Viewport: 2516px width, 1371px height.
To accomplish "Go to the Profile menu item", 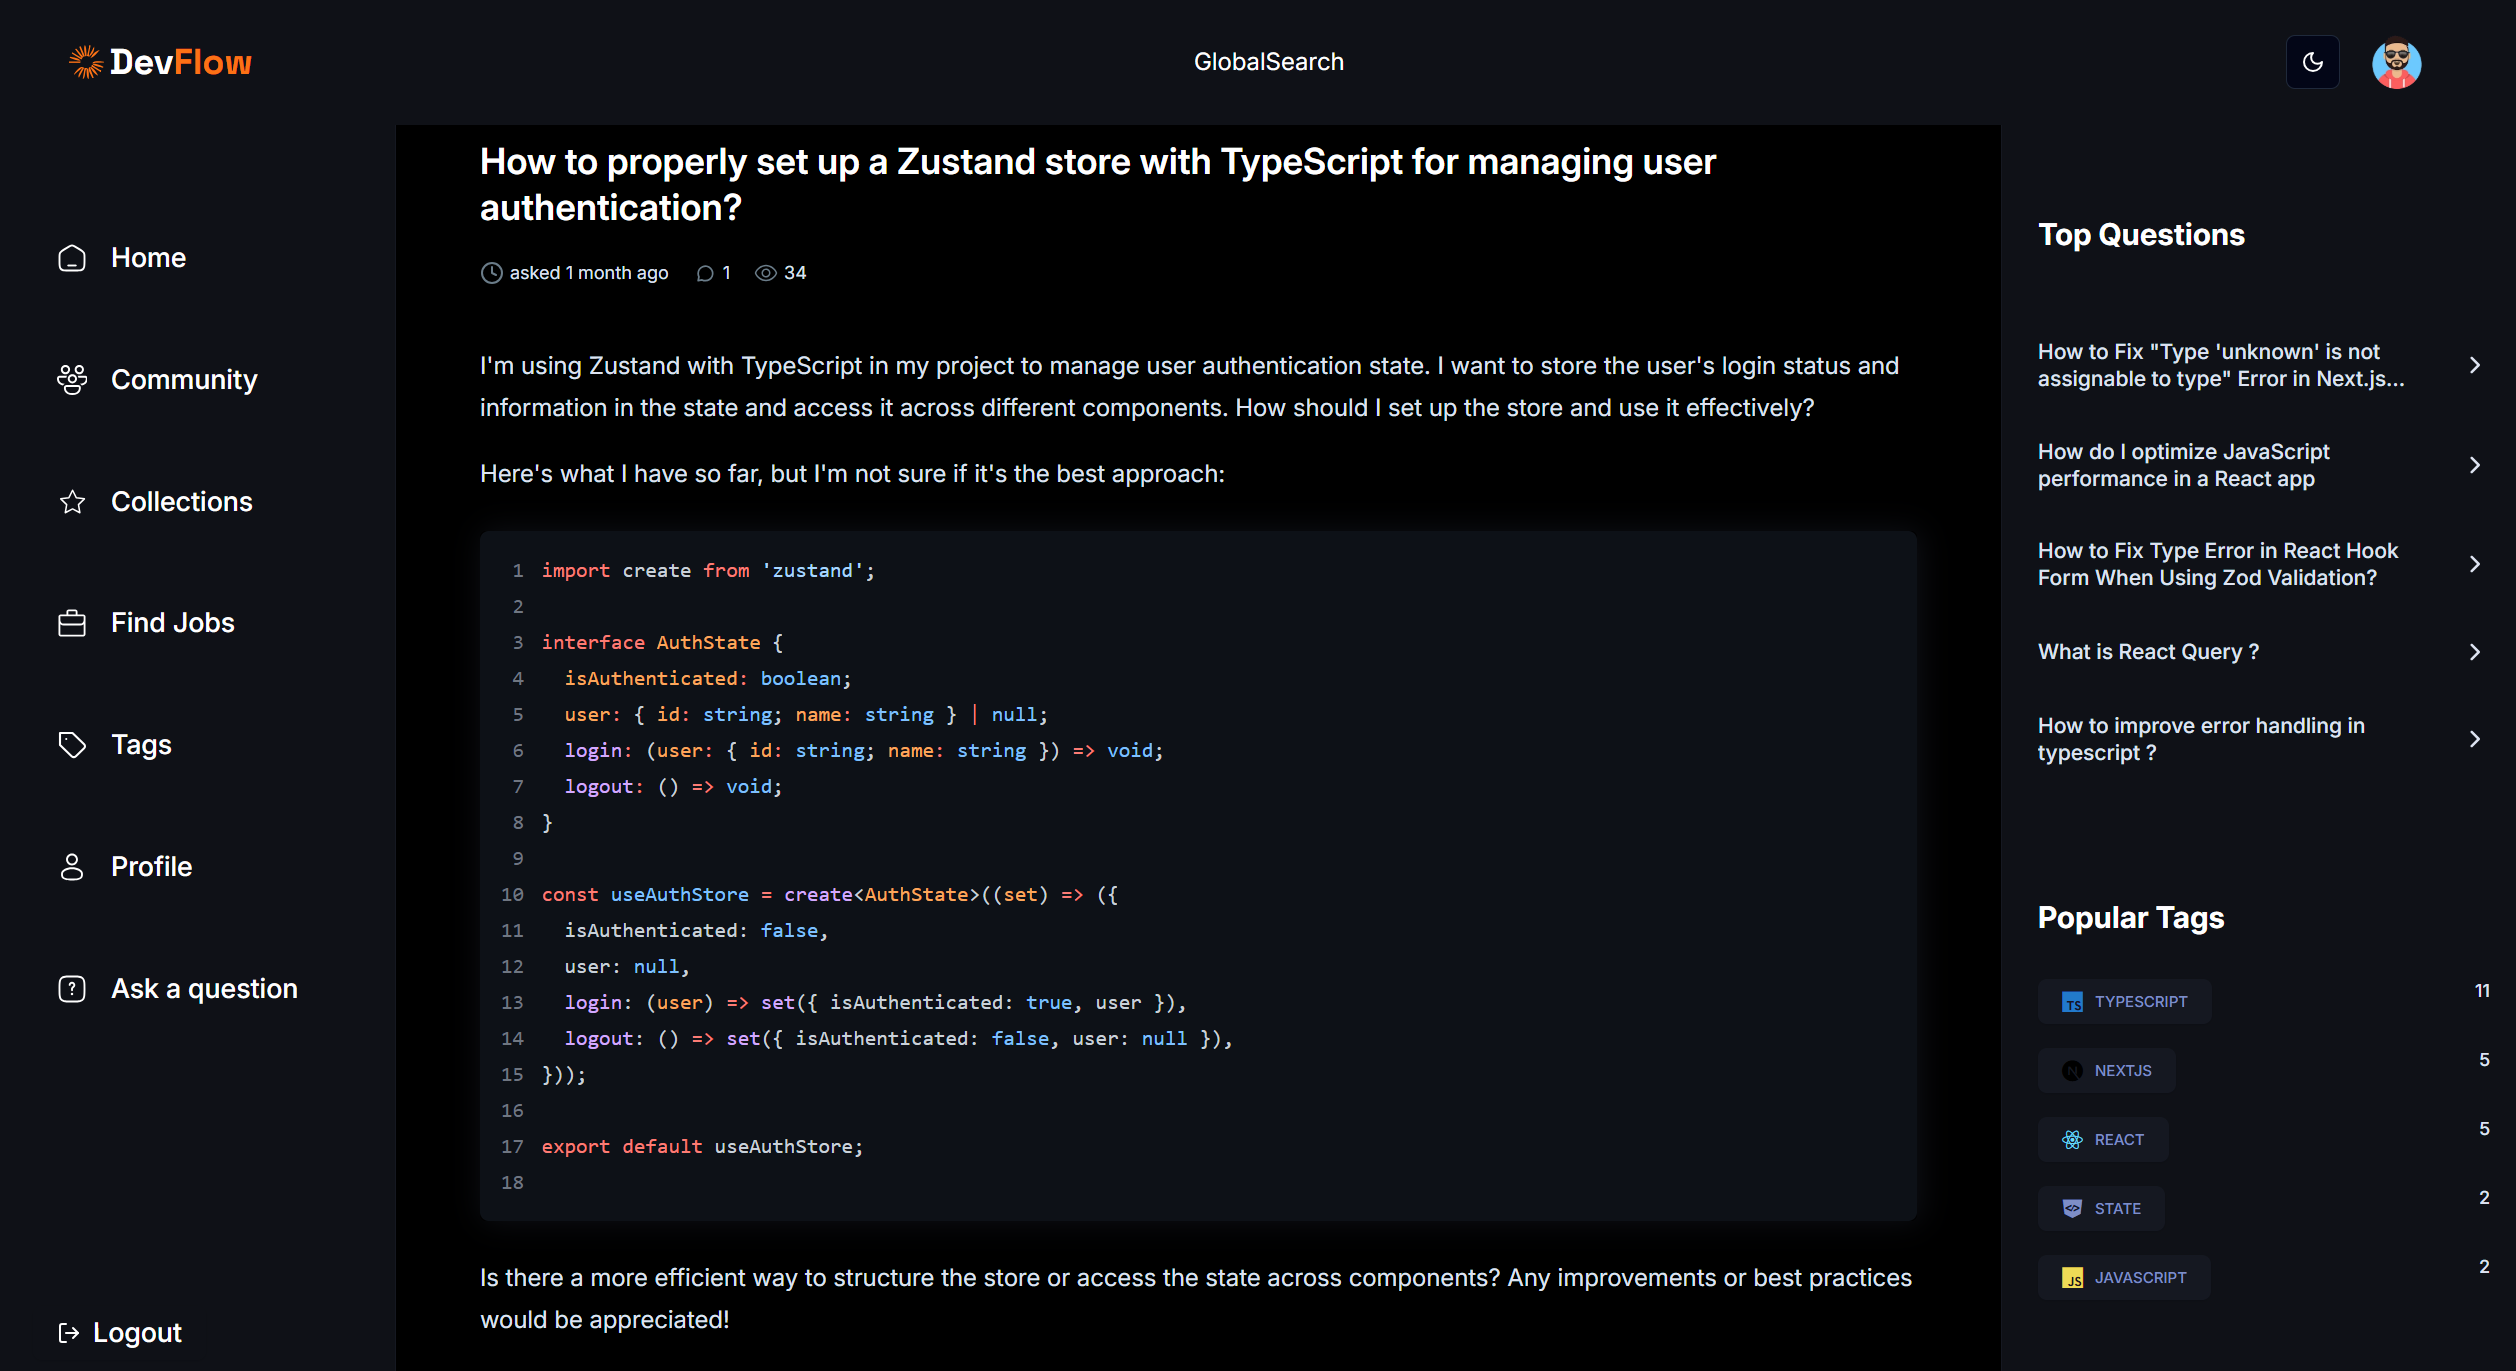I will click(151, 867).
